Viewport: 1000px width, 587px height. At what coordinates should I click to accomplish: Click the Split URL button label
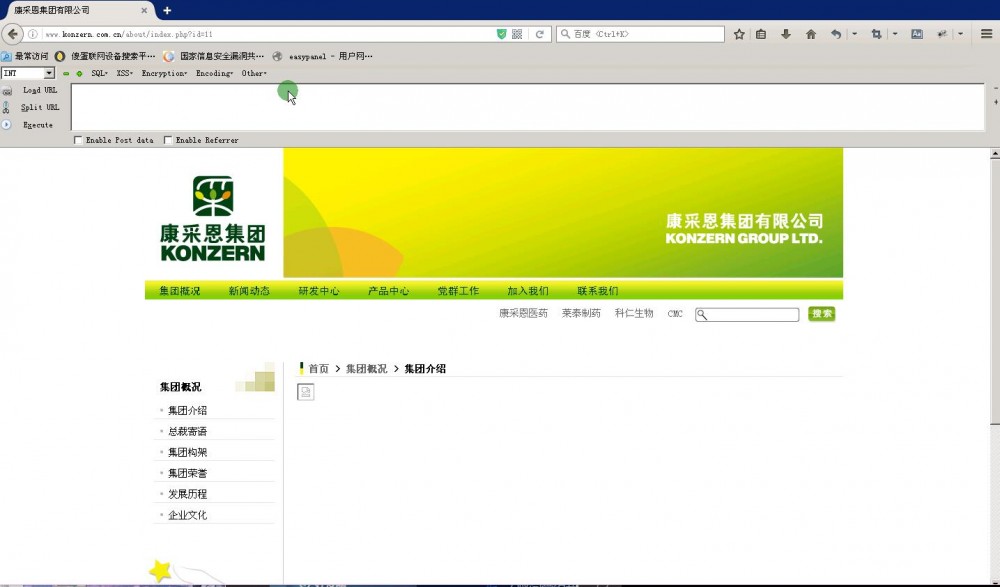40,107
